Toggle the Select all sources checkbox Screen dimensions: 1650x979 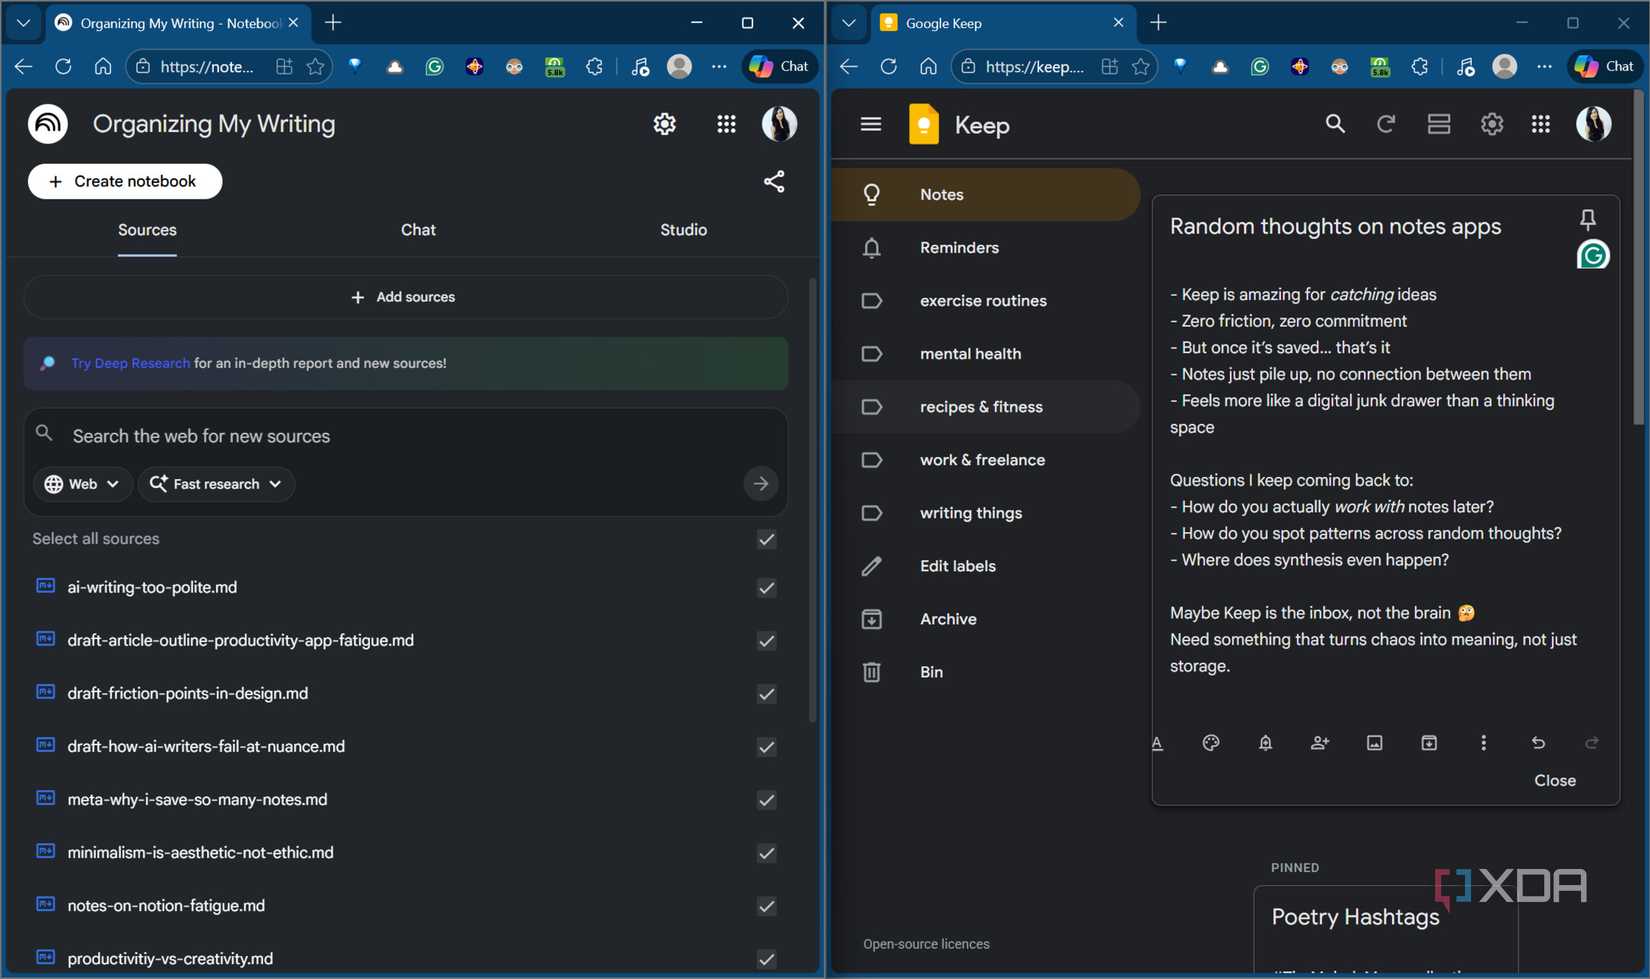click(x=767, y=540)
